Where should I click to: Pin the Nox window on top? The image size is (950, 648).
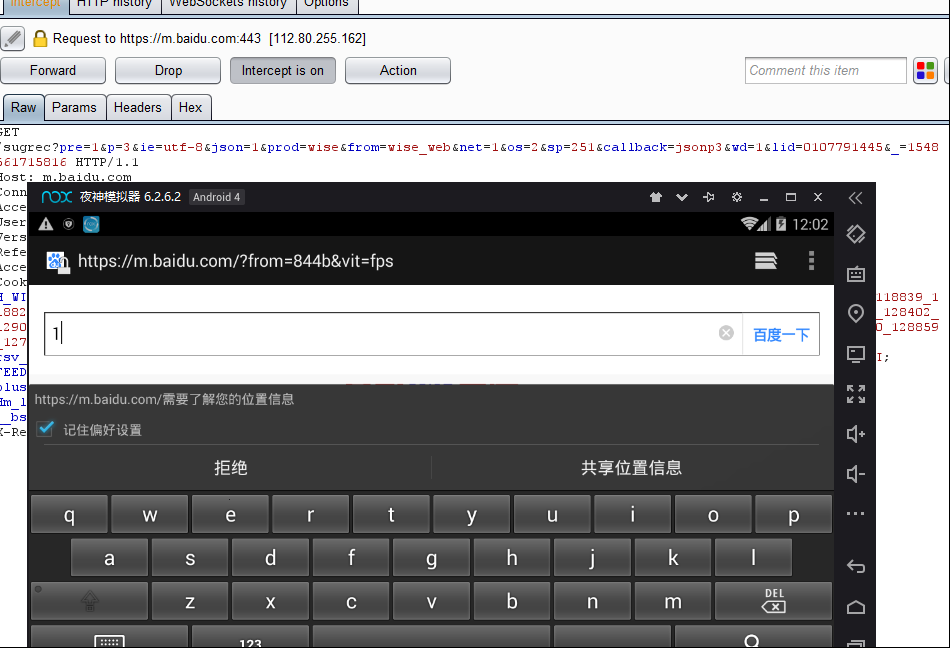point(708,197)
